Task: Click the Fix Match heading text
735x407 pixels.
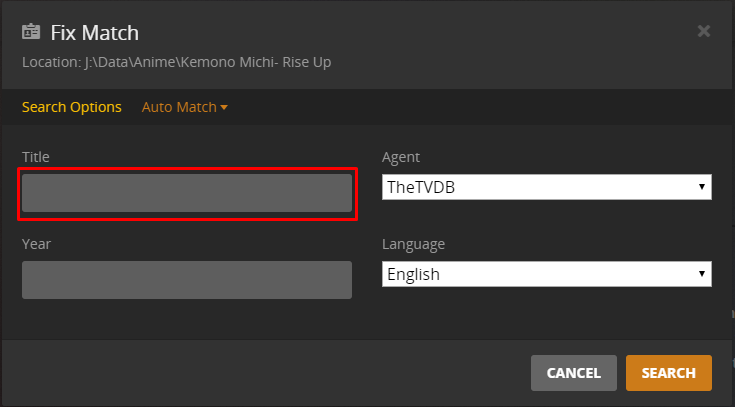Action: [x=95, y=33]
